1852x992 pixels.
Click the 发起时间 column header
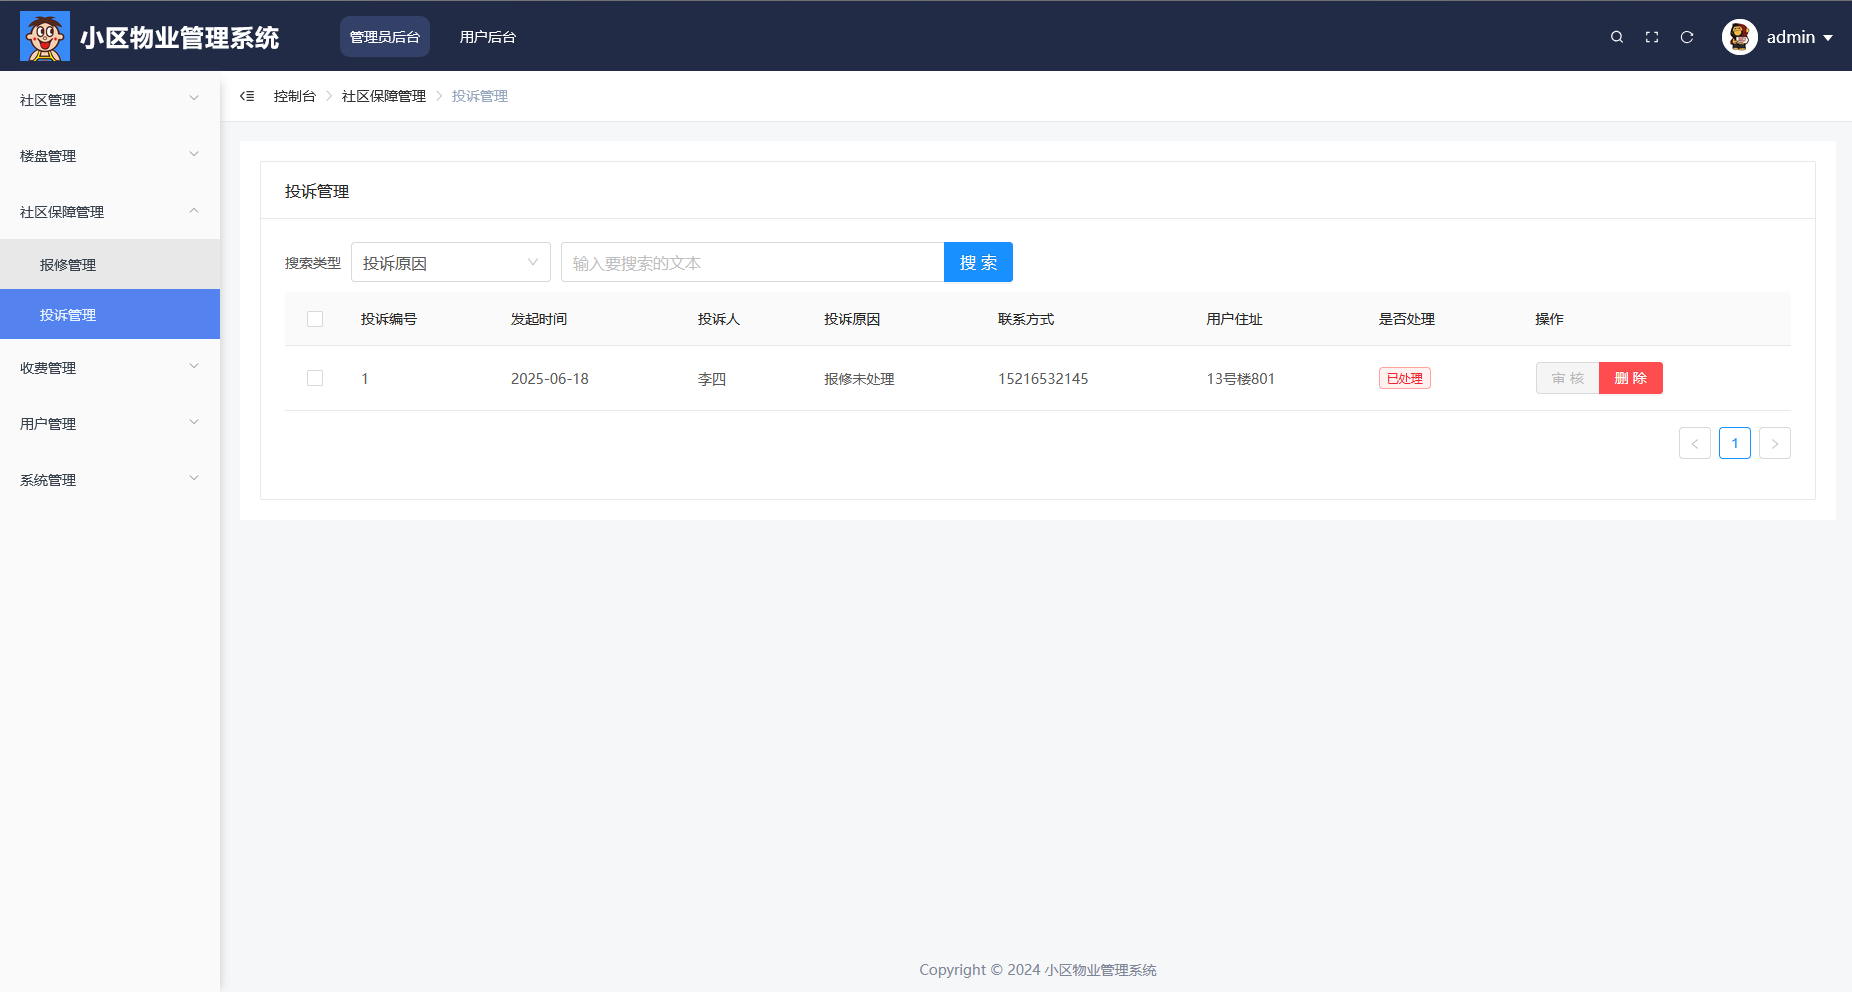(x=539, y=319)
